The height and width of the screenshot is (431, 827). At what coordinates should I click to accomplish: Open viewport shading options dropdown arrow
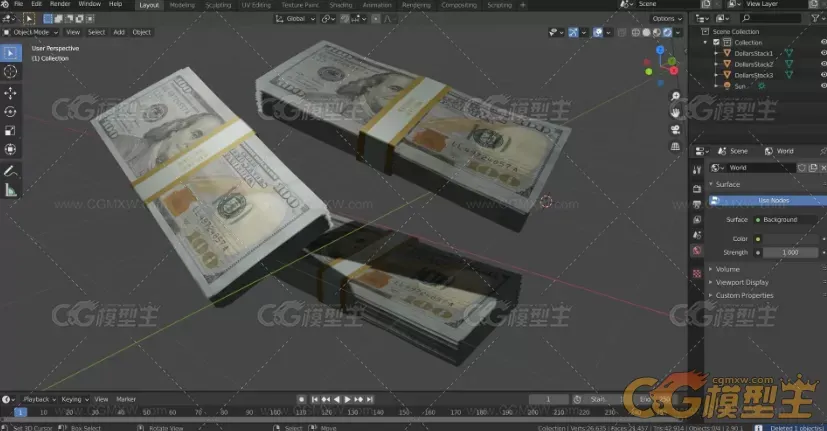[678, 33]
